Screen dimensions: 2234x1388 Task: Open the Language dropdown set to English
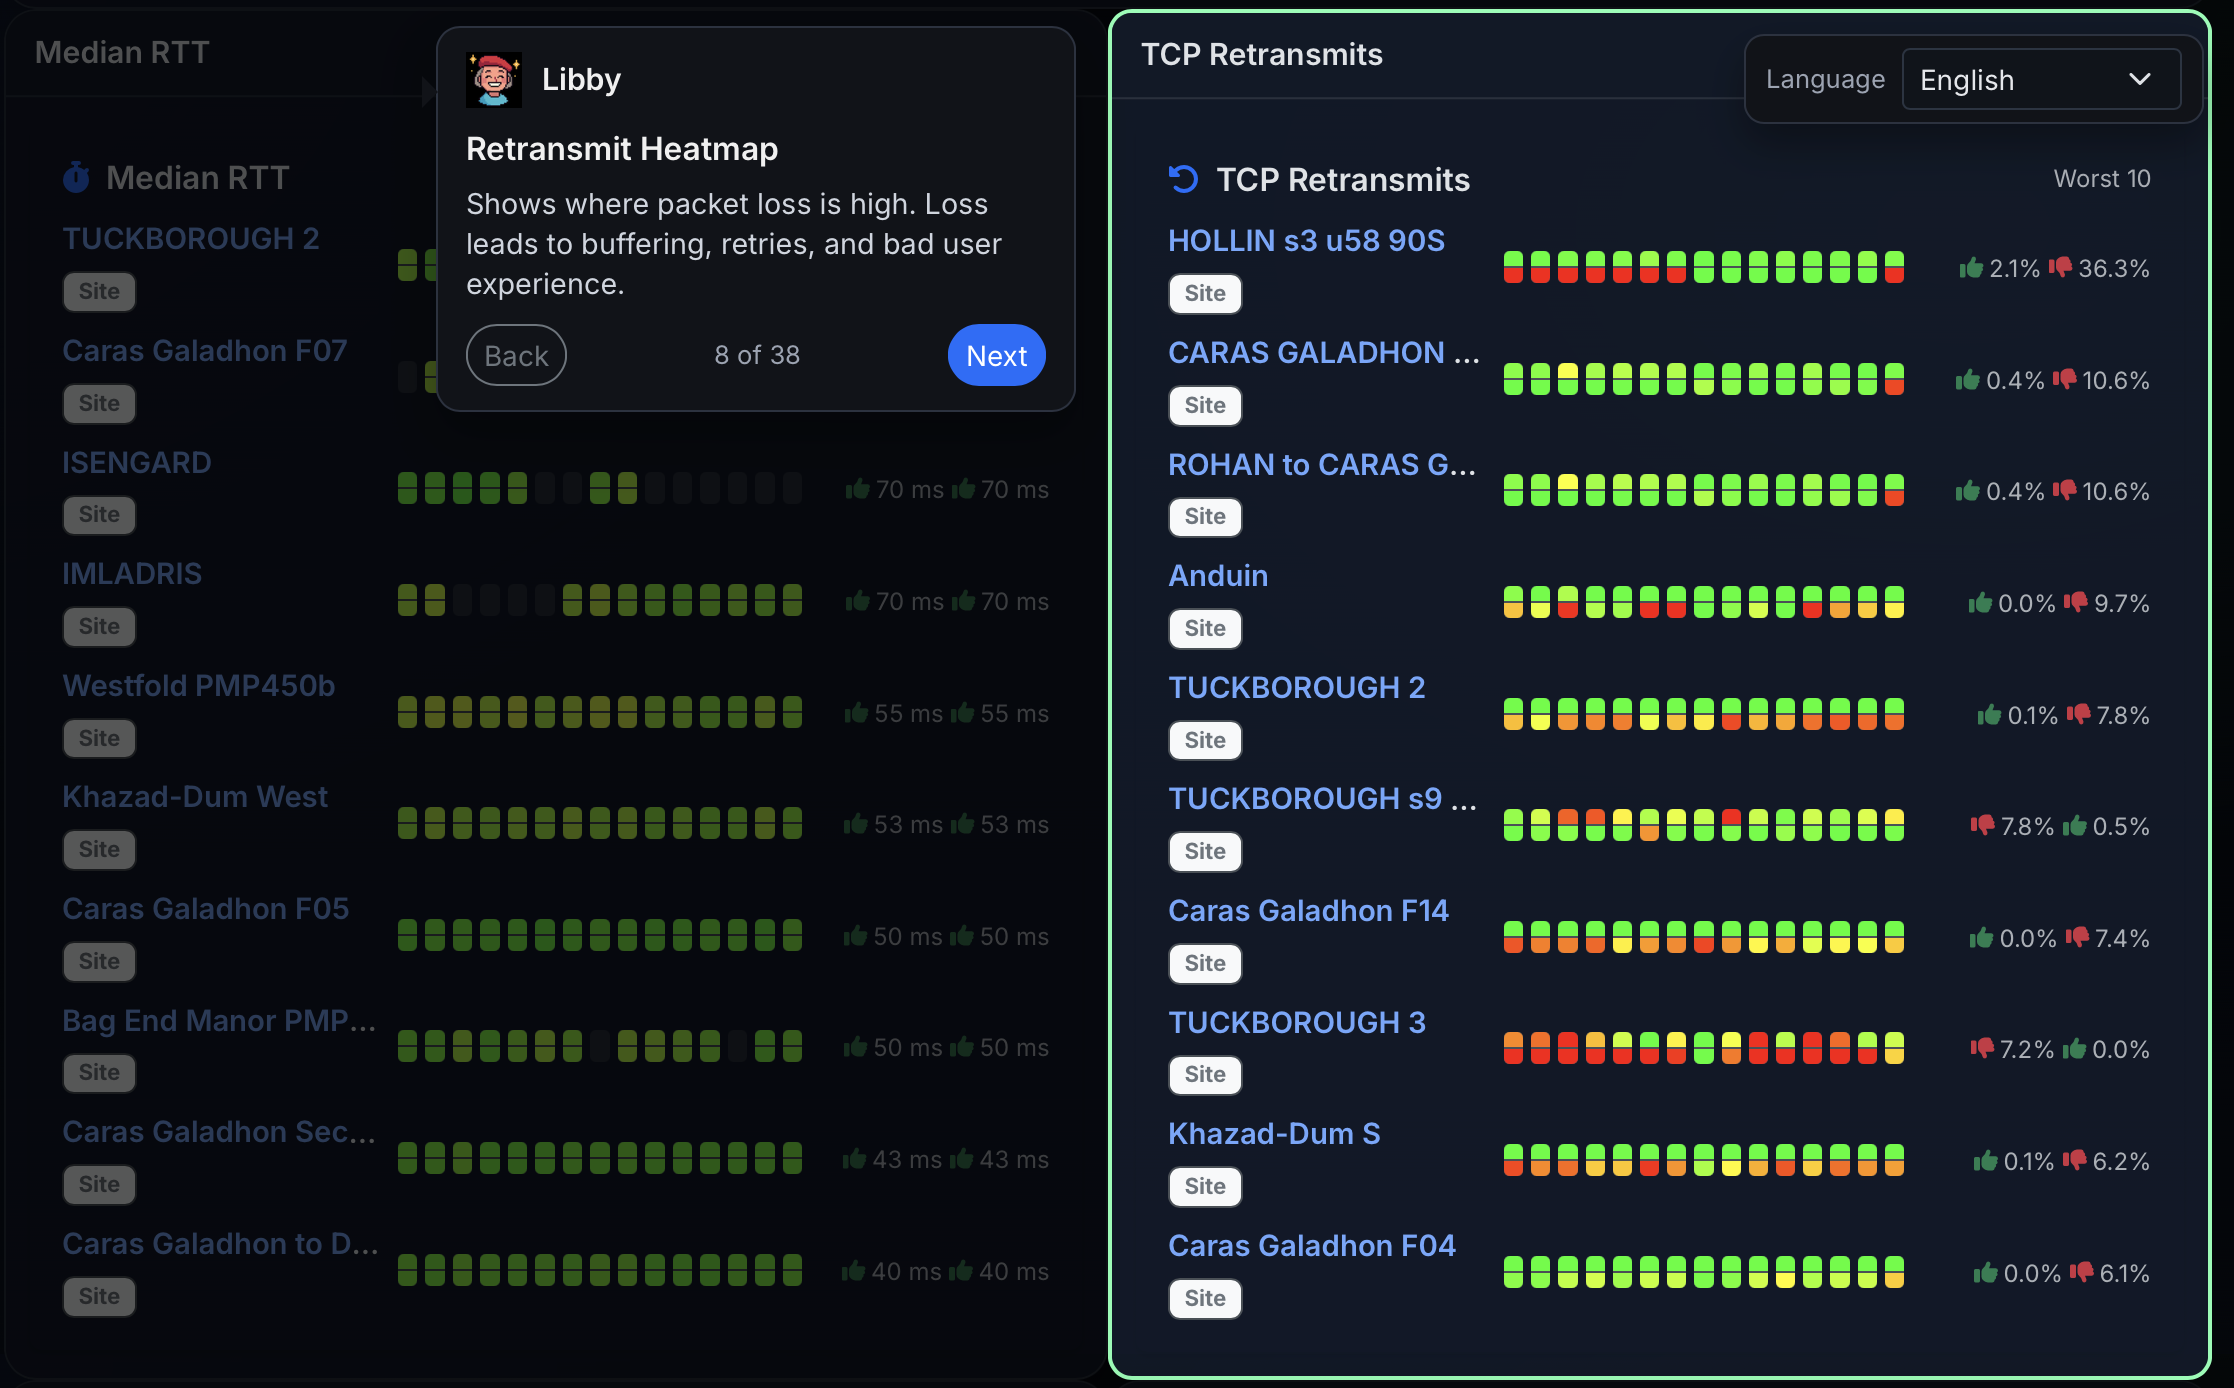coord(2040,80)
